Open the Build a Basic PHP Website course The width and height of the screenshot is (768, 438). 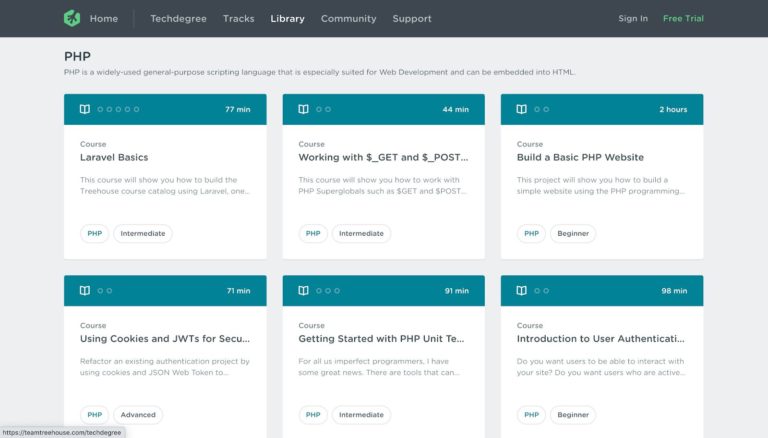coord(580,157)
